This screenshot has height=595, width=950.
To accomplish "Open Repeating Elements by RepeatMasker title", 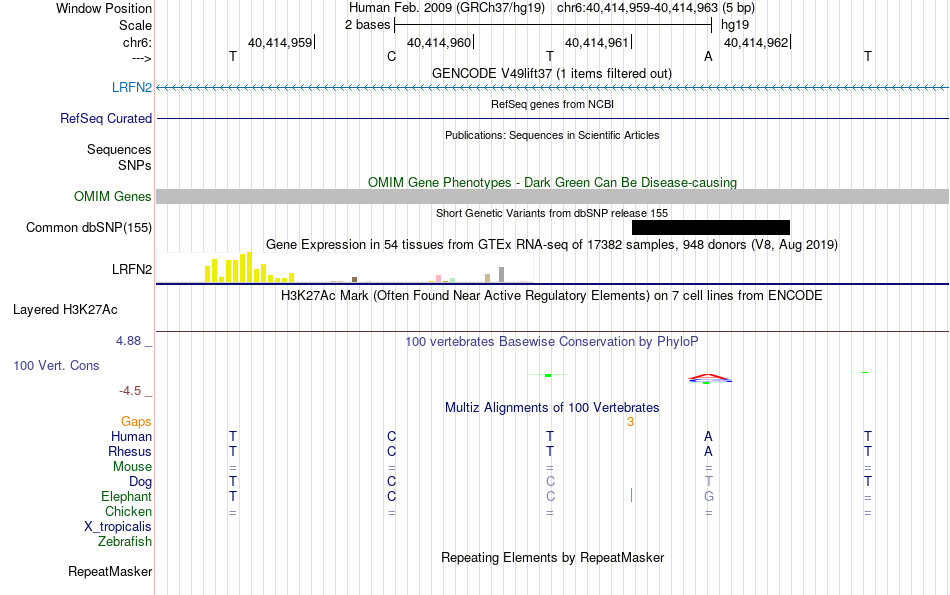I will [x=552, y=557].
